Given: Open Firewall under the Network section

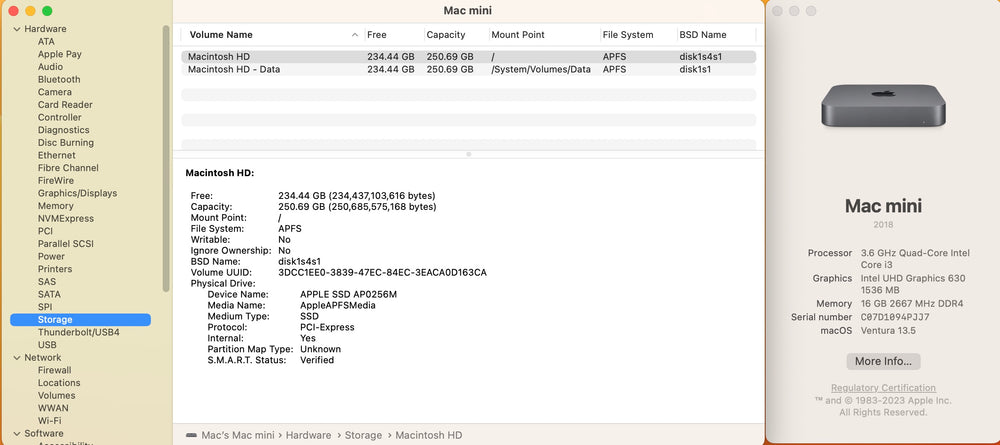Looking at the screenshot, I should [55, 370].
